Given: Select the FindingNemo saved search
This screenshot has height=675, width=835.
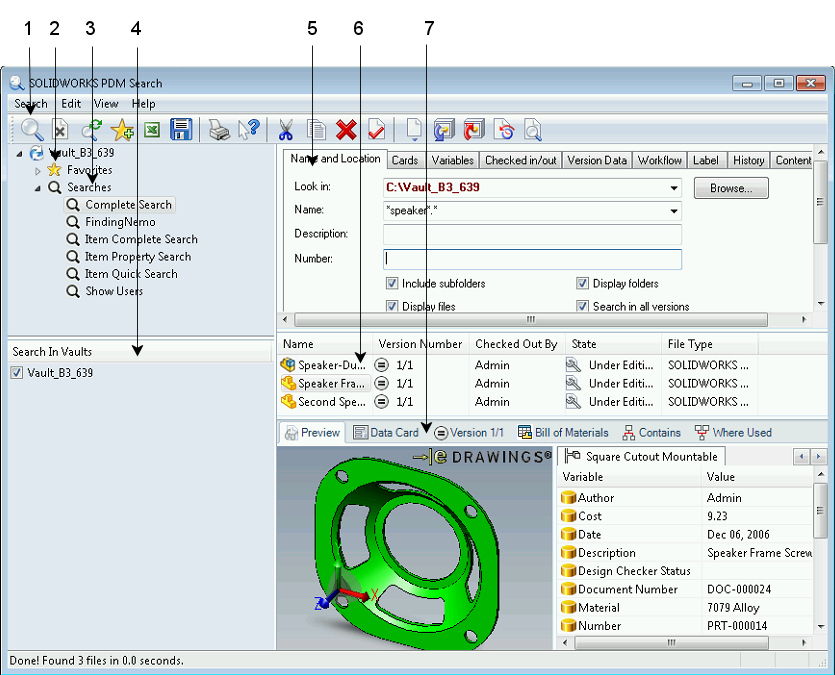Looking at the screenshot, I should pyautogui.click(x=118, y=222).
